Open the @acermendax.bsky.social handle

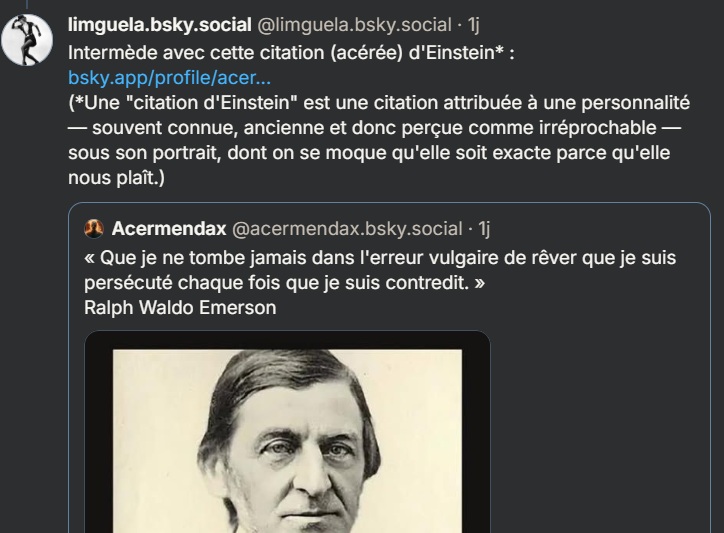pos(347,229)
